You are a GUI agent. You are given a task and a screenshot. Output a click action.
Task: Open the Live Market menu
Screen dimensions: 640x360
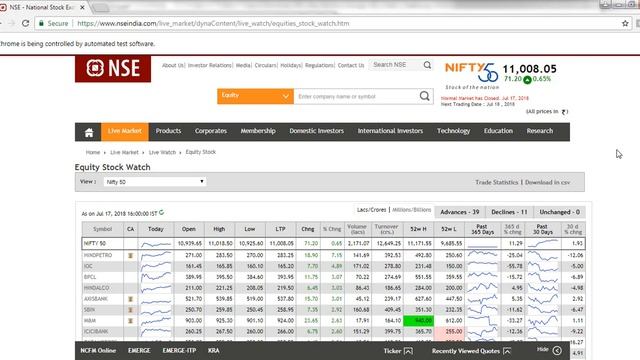coord(124,131)
